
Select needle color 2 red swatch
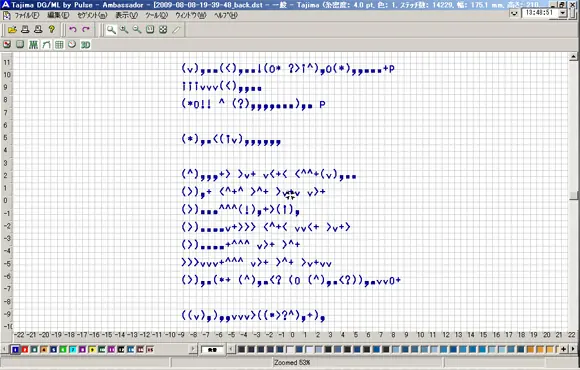click(25, 349)
